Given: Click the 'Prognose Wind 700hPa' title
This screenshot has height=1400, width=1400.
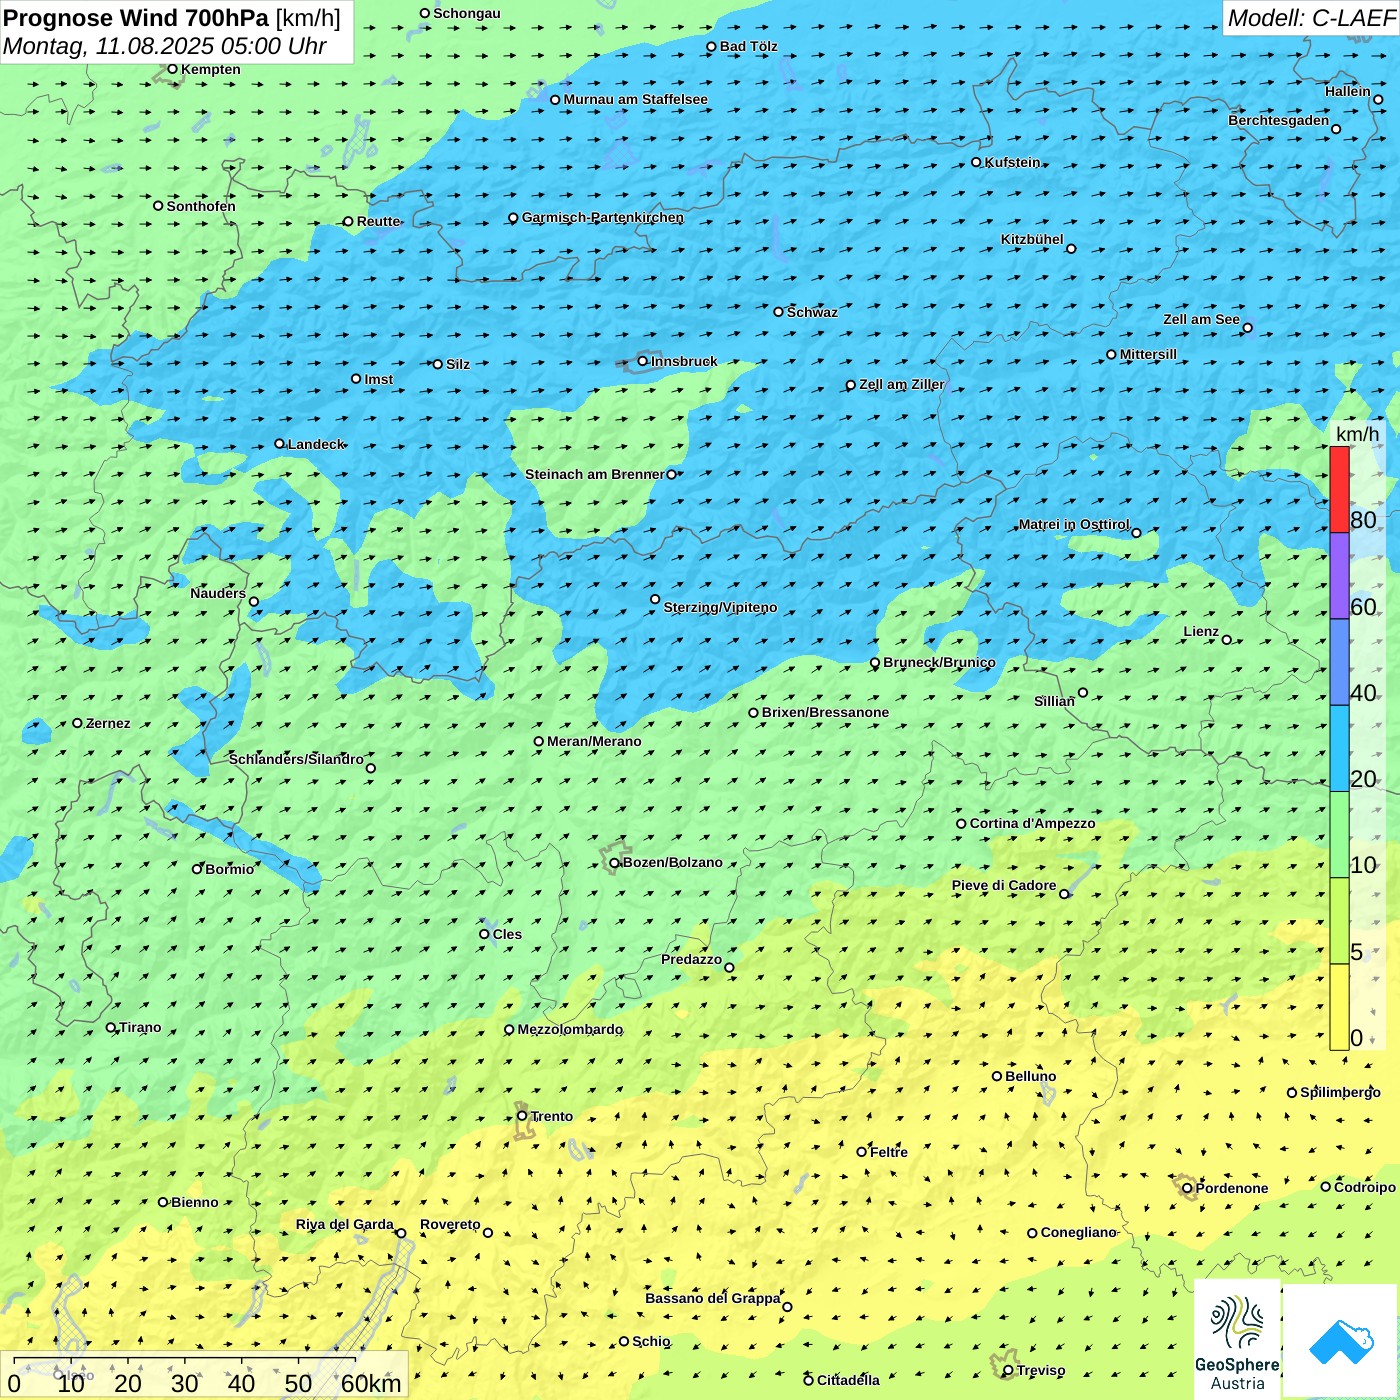Looking at the screenshot, I should pyautogui.click(x=137, y=18).
